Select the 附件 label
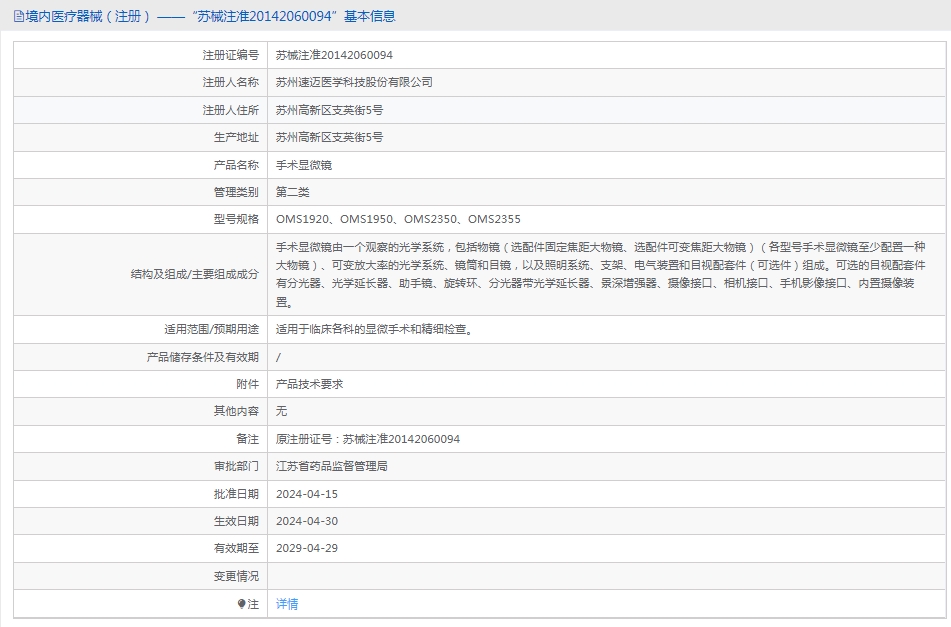This screenshot has height=627, width=951. coord(247,384)
